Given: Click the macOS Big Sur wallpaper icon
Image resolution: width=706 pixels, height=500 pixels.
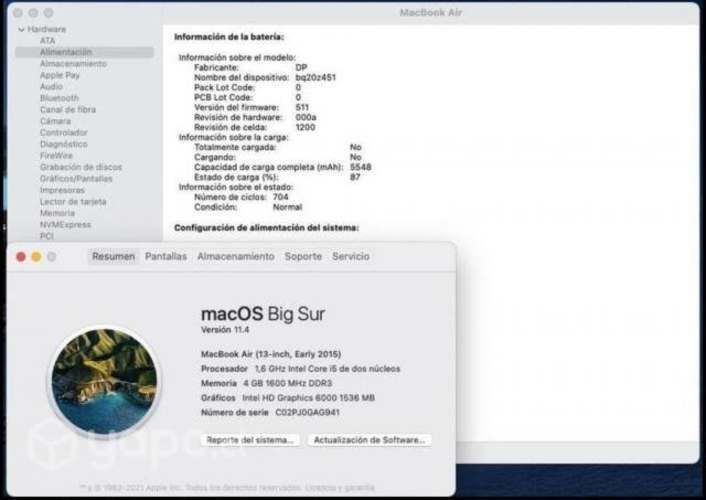Looking at the screenshot, I should point(104,382).
